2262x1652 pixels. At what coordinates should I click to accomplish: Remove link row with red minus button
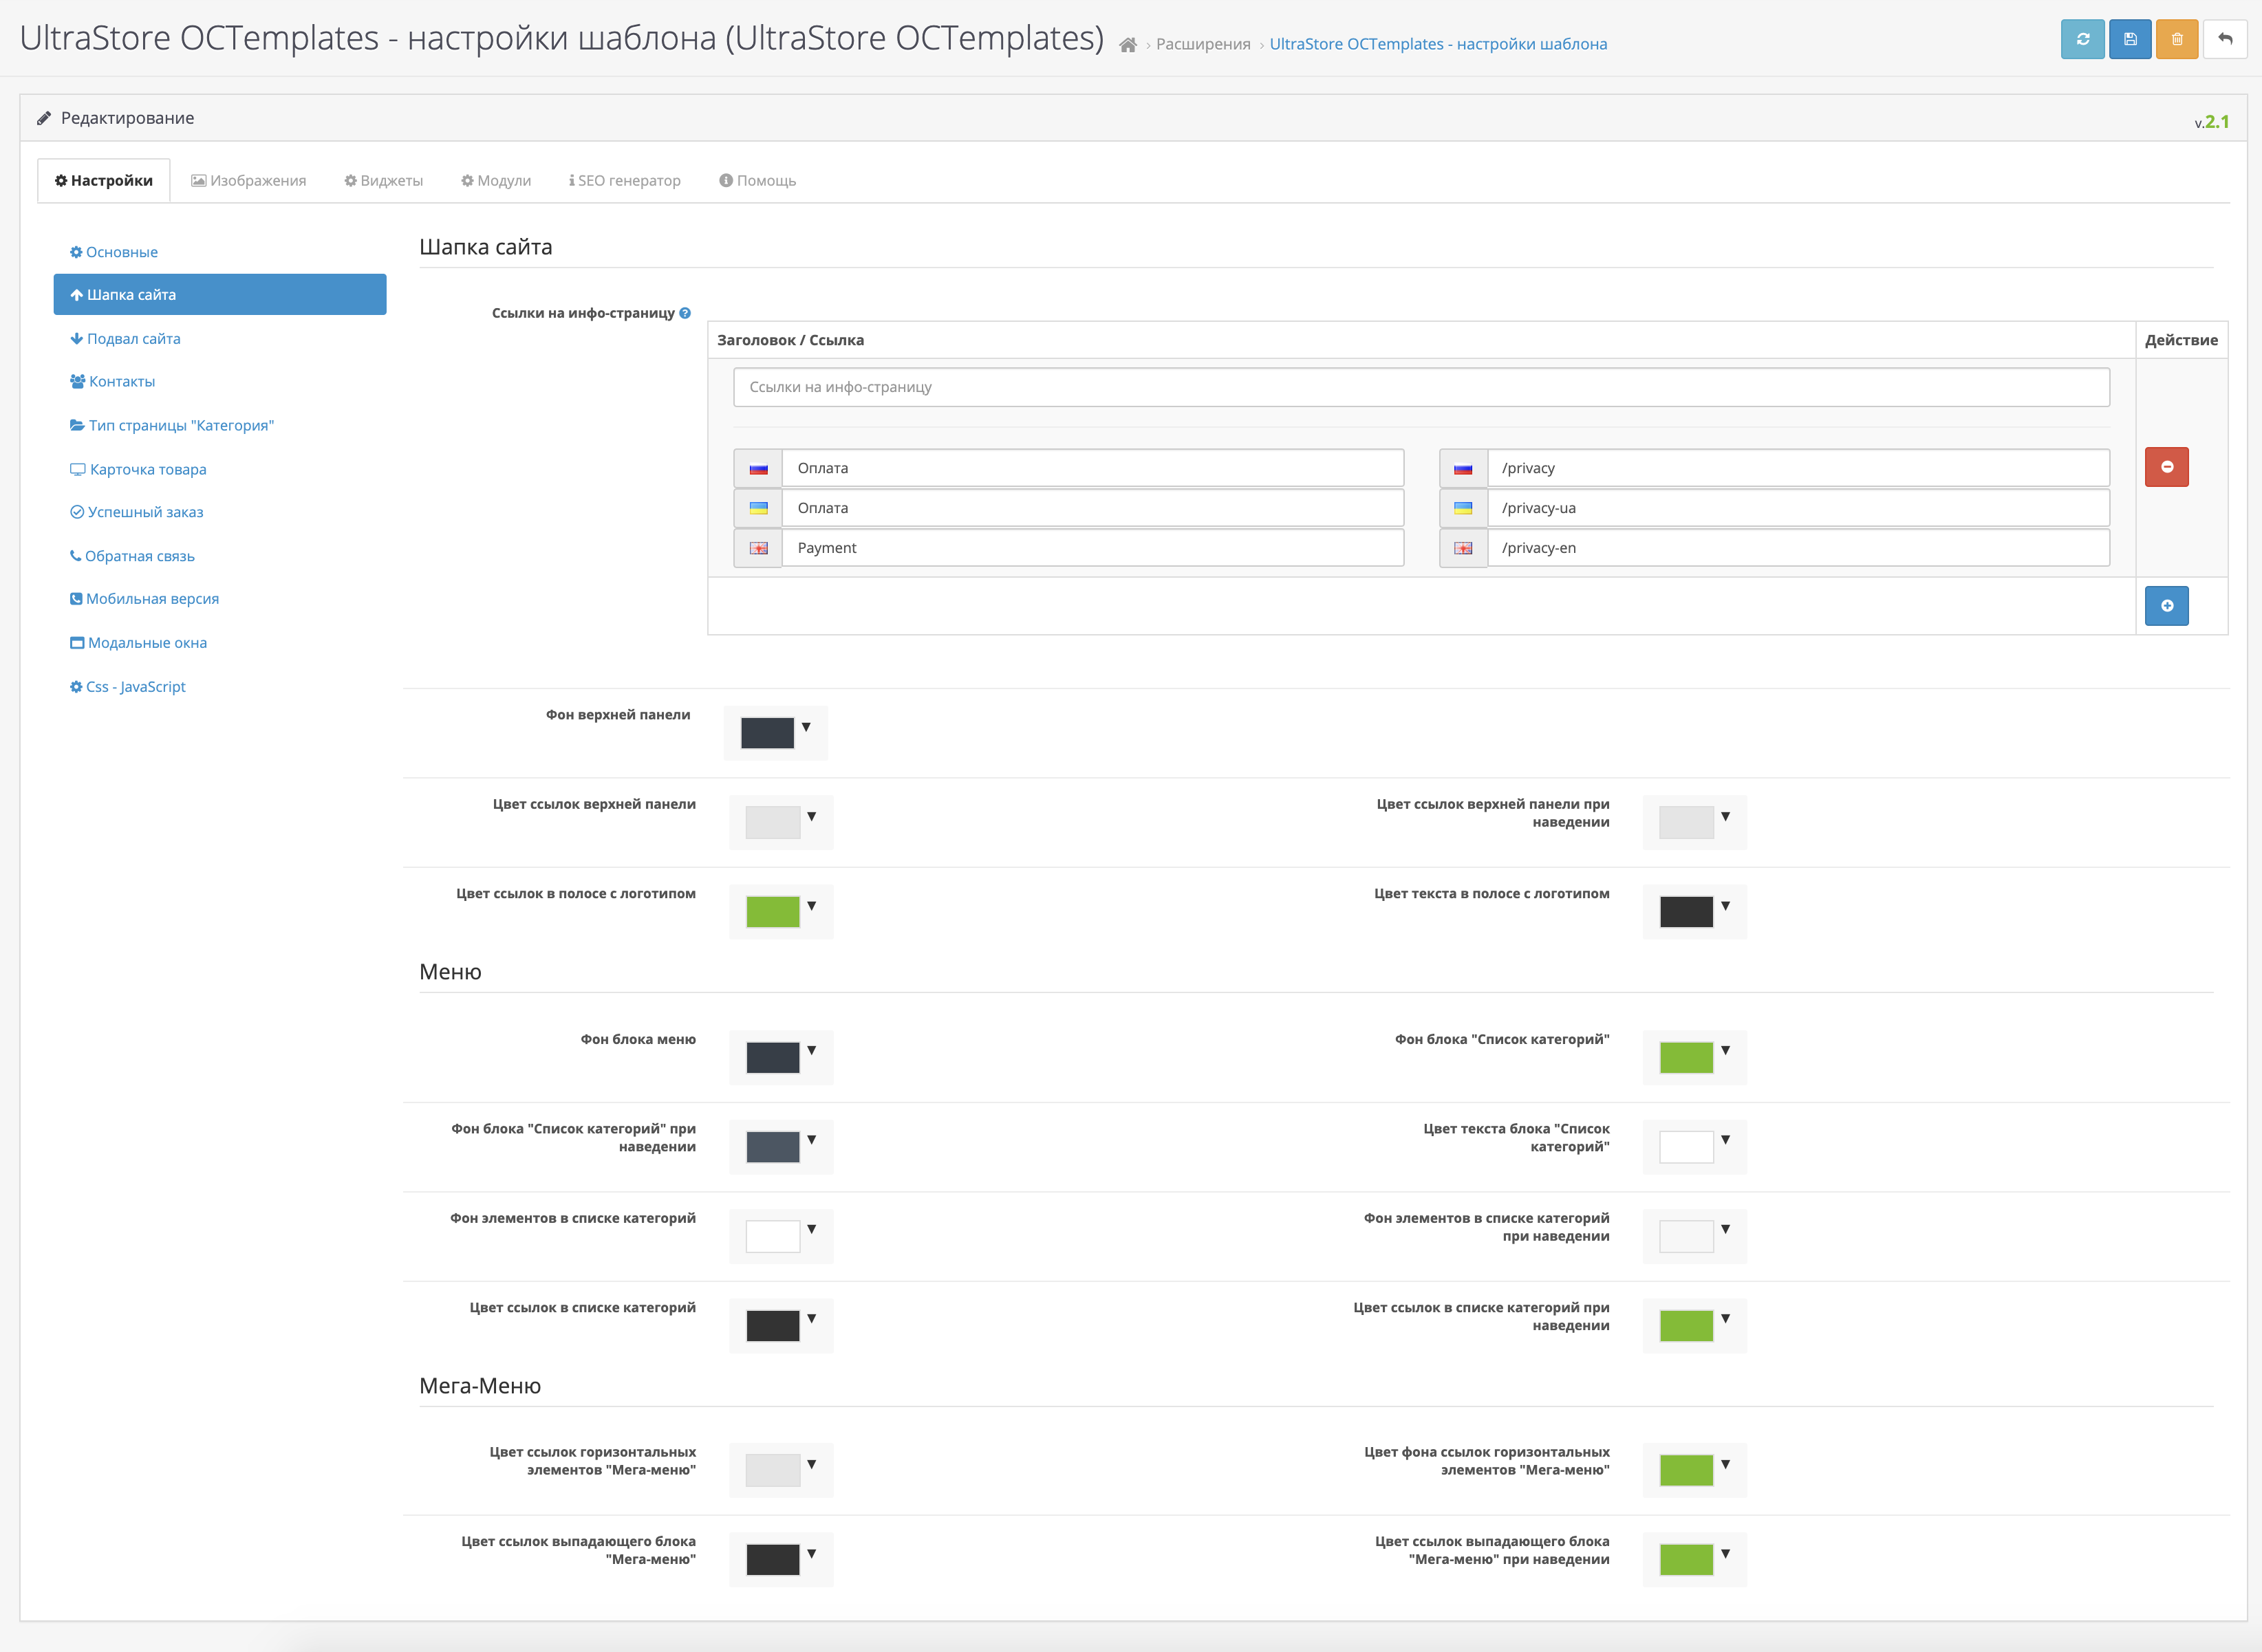tap(2166, 467)
